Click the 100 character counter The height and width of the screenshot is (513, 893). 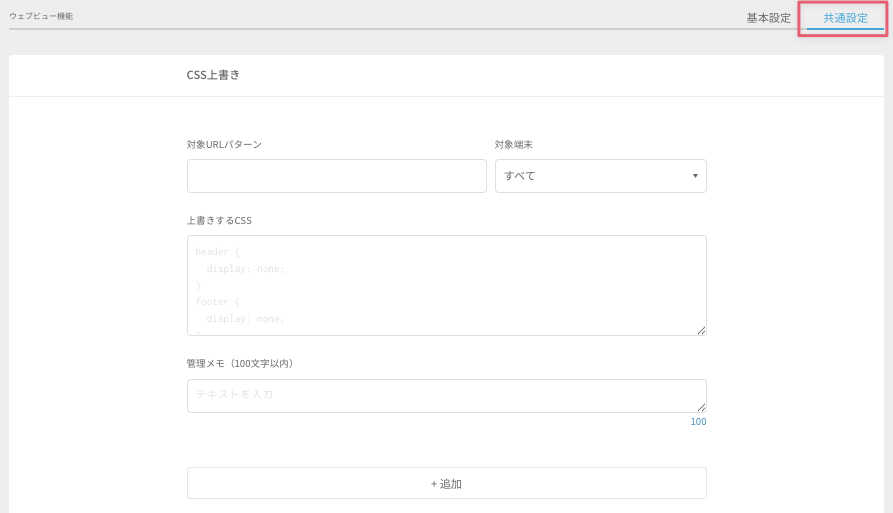coord(698,422)
